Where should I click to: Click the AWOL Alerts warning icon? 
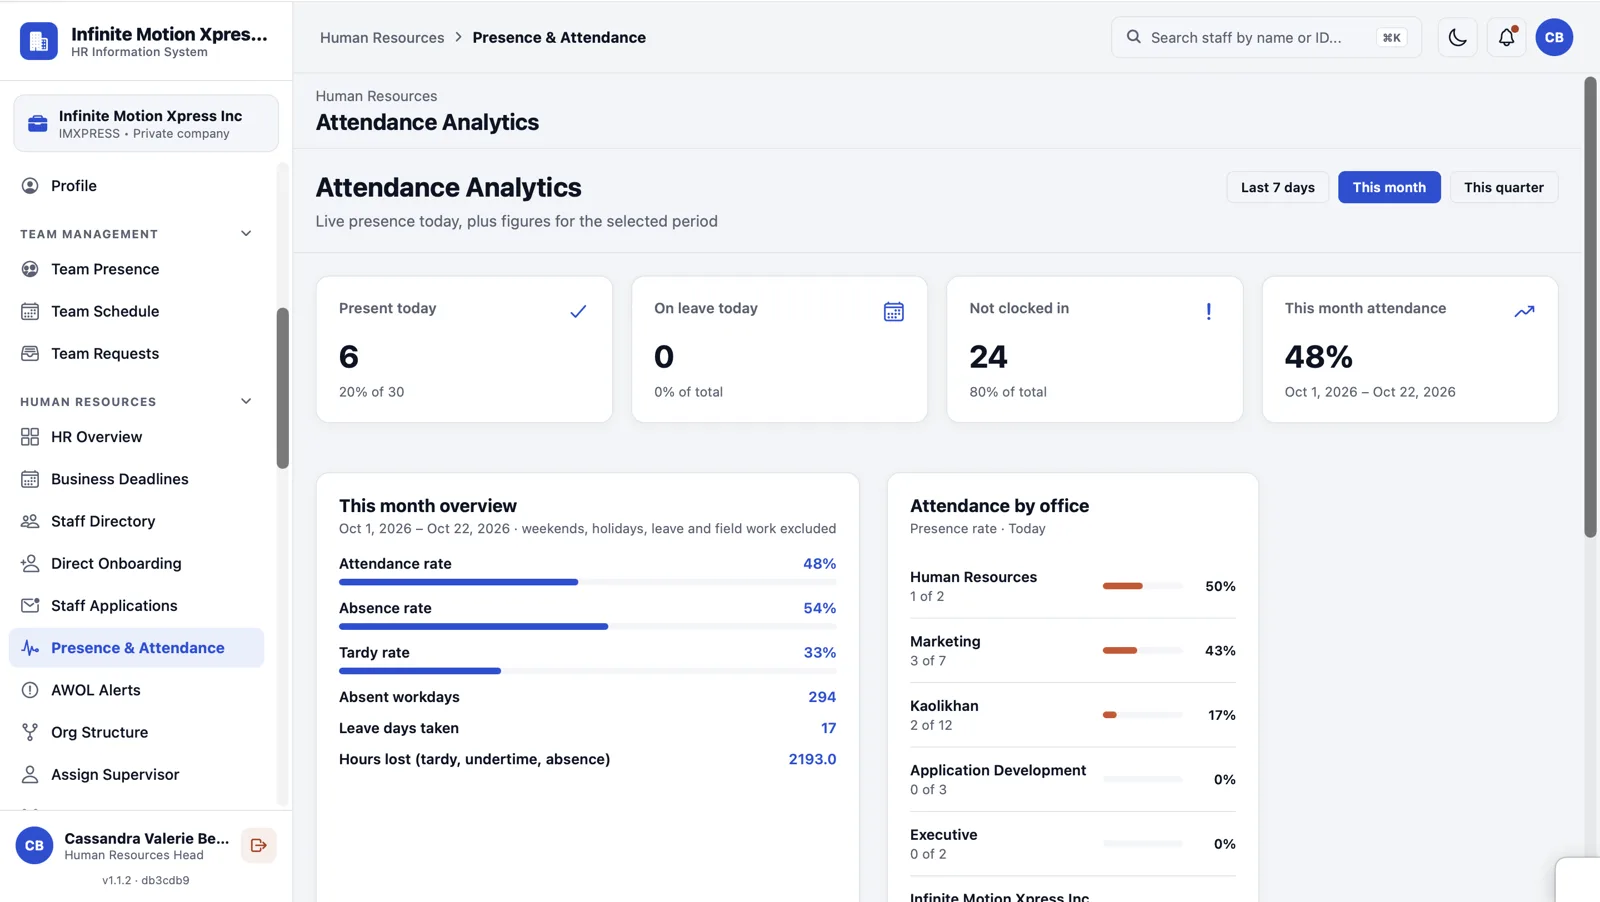pyautogui.click(x=30, y=690)
